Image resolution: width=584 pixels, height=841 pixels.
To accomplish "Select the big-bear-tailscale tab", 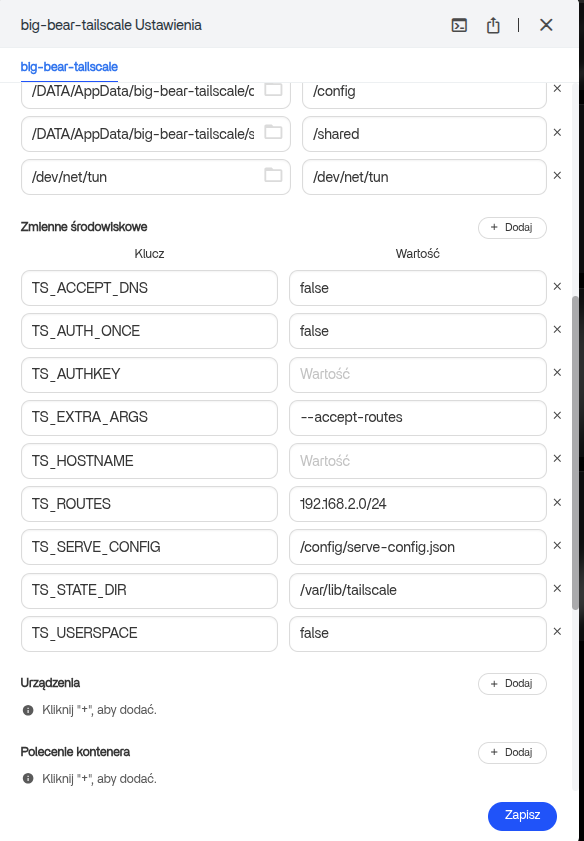I will (x=69, y=67).
